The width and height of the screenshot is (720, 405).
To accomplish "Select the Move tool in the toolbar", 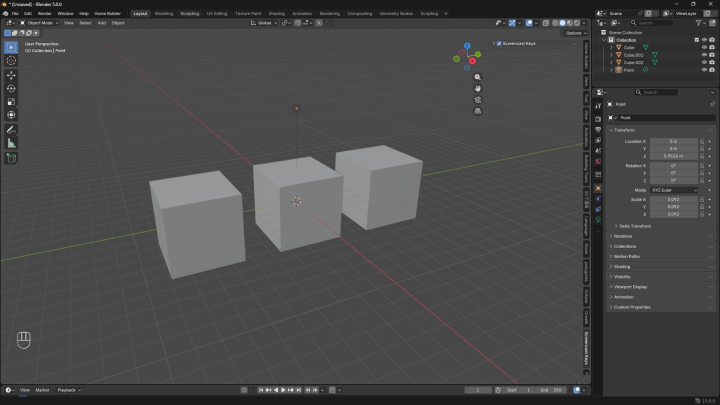I will point(11,75).
